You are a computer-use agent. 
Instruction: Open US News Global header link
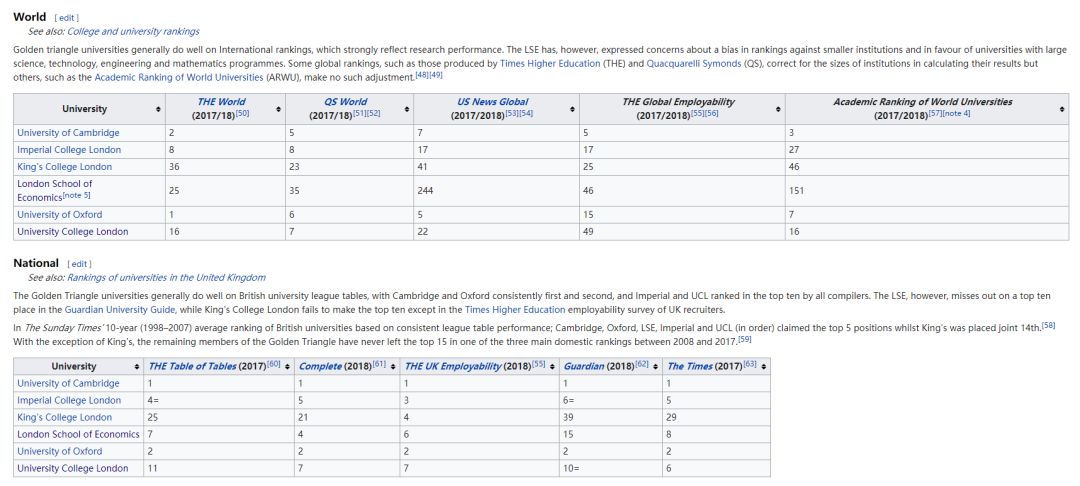(492, 102)
